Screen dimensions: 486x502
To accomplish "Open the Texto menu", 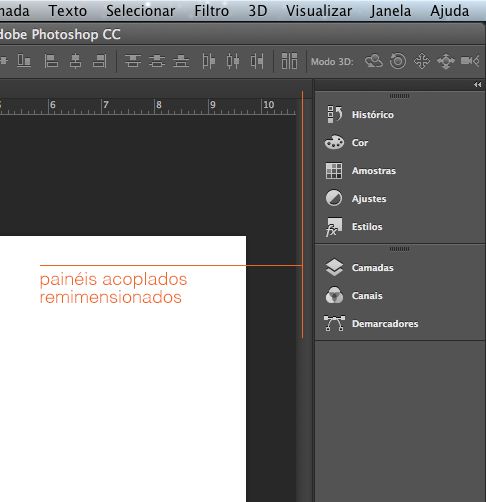I will [68, 11].
